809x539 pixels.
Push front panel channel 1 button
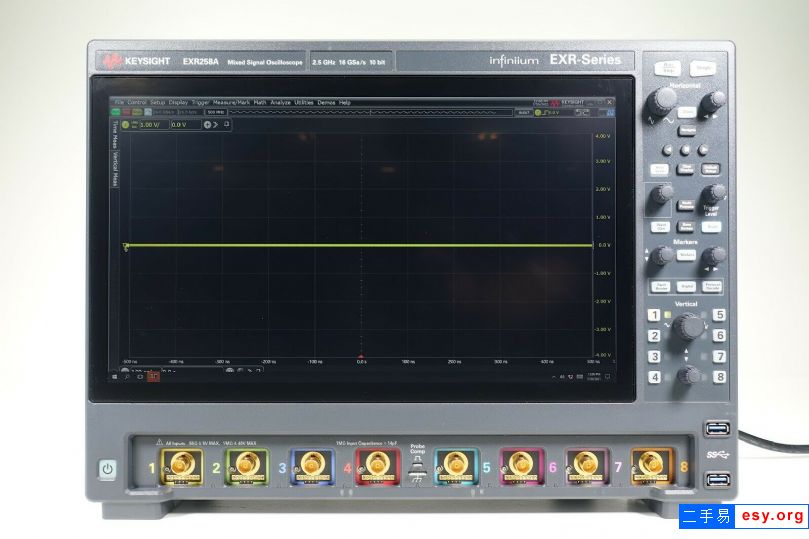(654, 315)
